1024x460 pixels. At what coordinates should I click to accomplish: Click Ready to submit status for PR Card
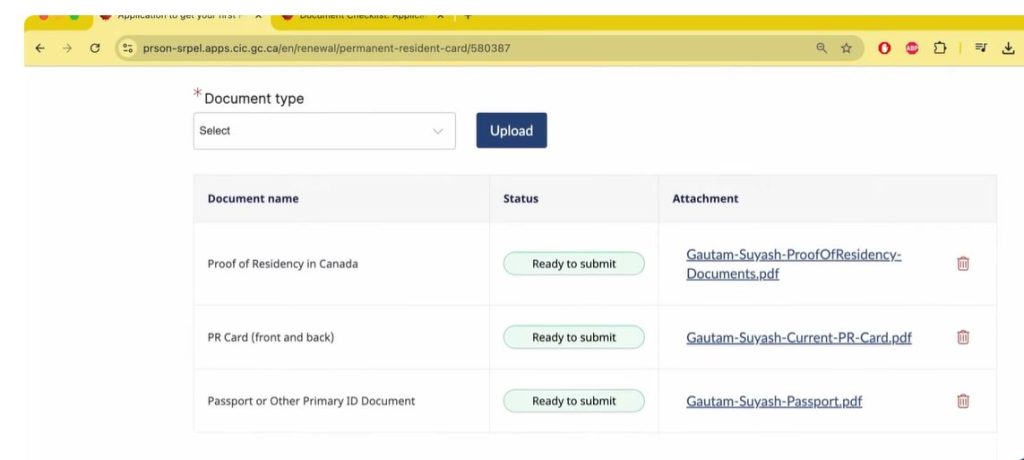point(573,337)
